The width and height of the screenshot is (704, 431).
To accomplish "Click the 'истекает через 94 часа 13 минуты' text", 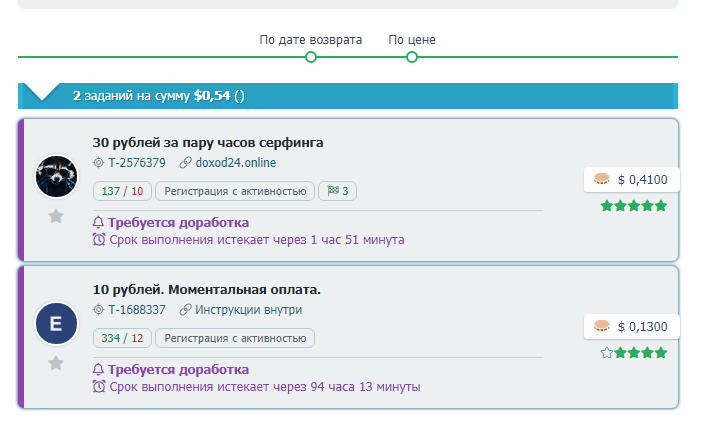I will [319, 387].
